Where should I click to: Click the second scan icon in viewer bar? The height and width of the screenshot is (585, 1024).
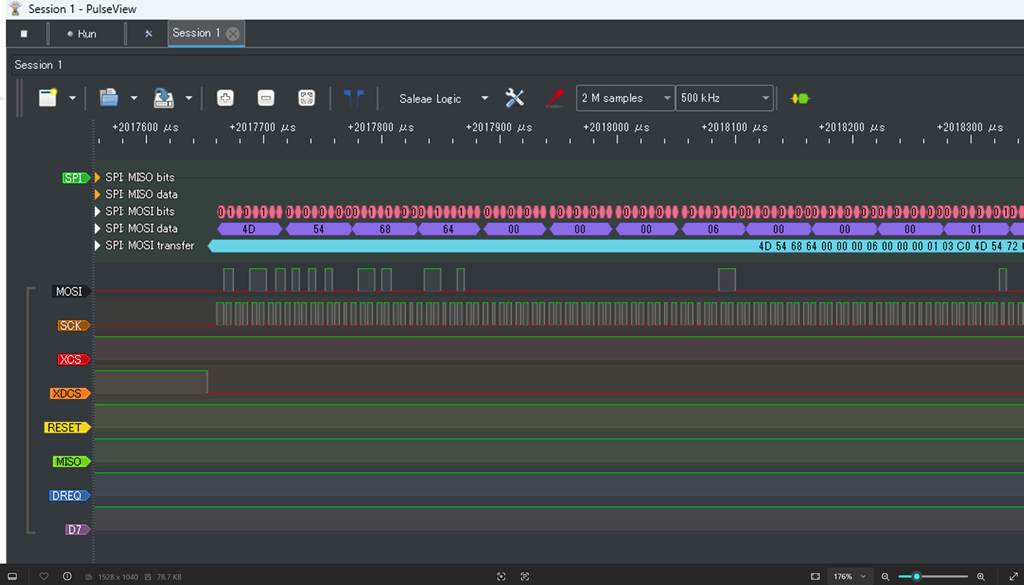pos(524,577)
